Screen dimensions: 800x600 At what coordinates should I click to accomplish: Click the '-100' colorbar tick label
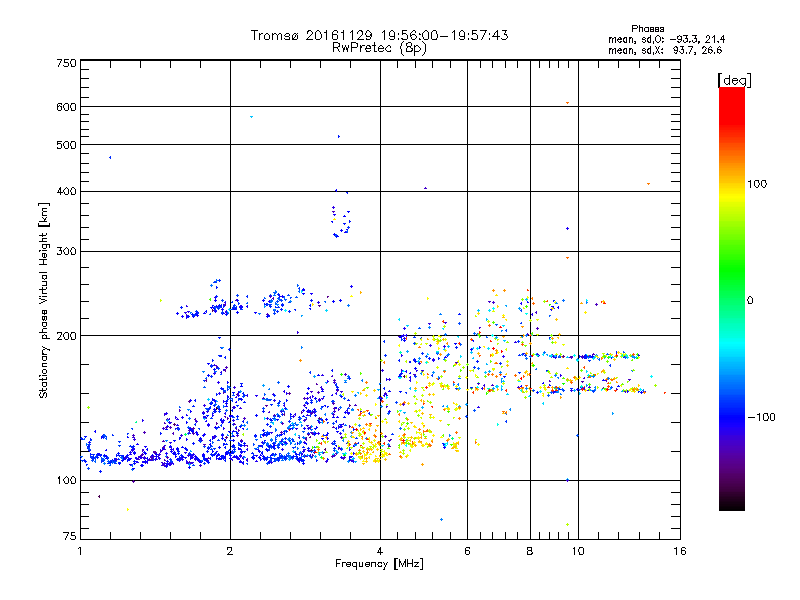pyautogui.click(x=761, y=417)
